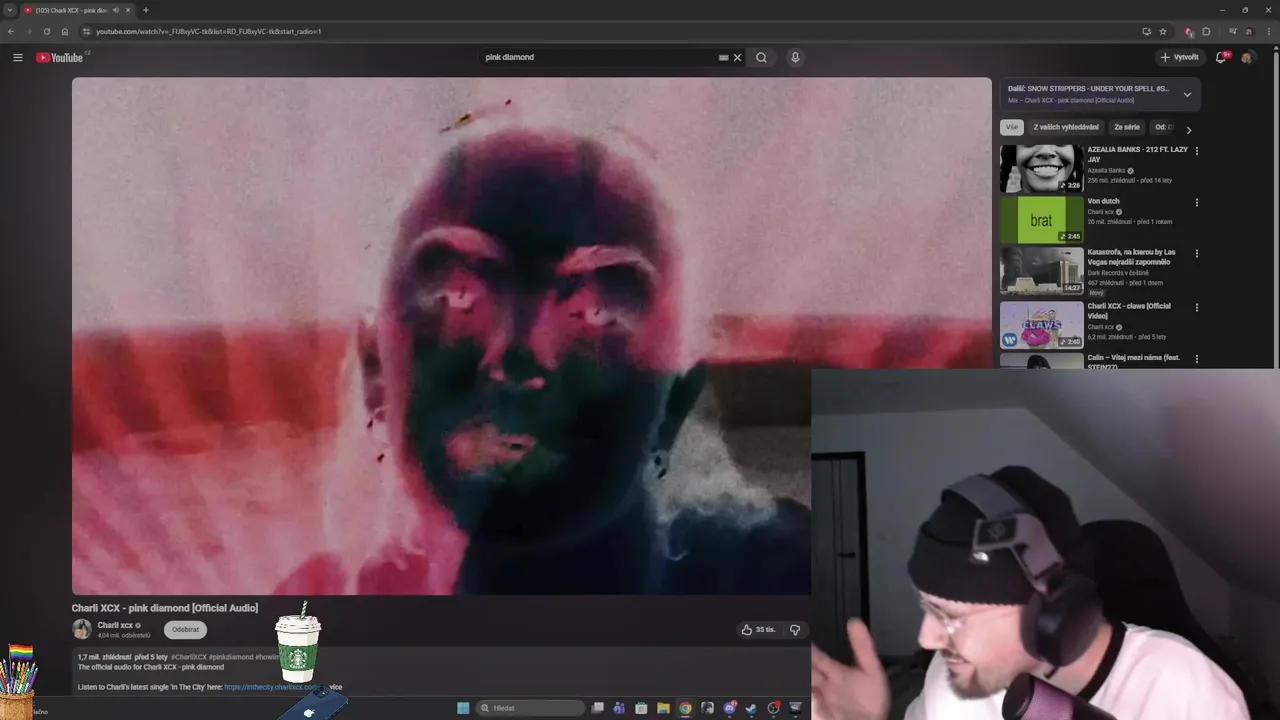The height and width of the screenshot is (720, 1280).
Task: Open AZEALIA BANKS 212 thumbnail
Action: click(x=1042, y=168)
